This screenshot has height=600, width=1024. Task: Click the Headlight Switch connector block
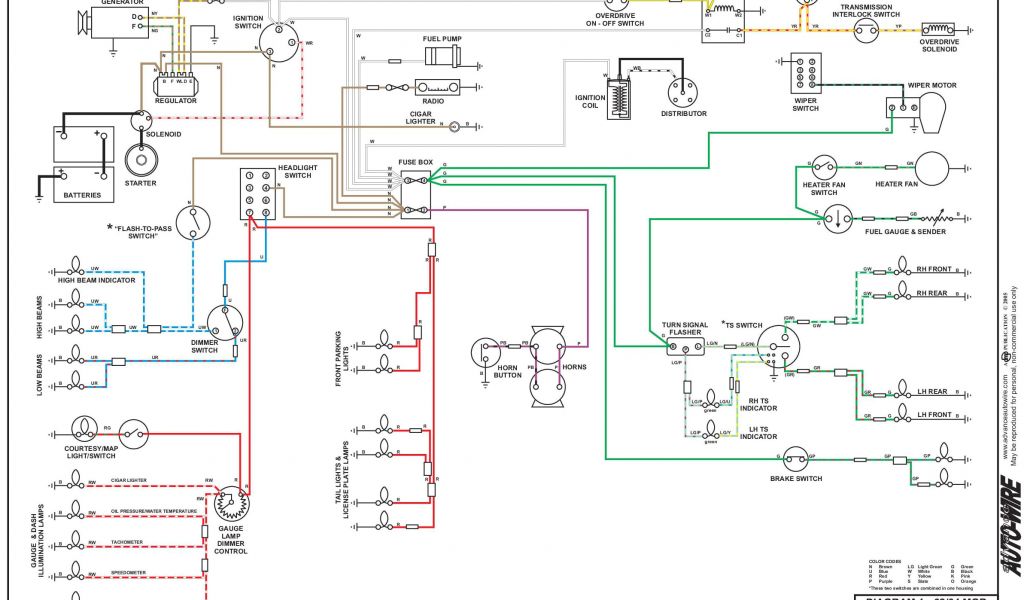257,193
